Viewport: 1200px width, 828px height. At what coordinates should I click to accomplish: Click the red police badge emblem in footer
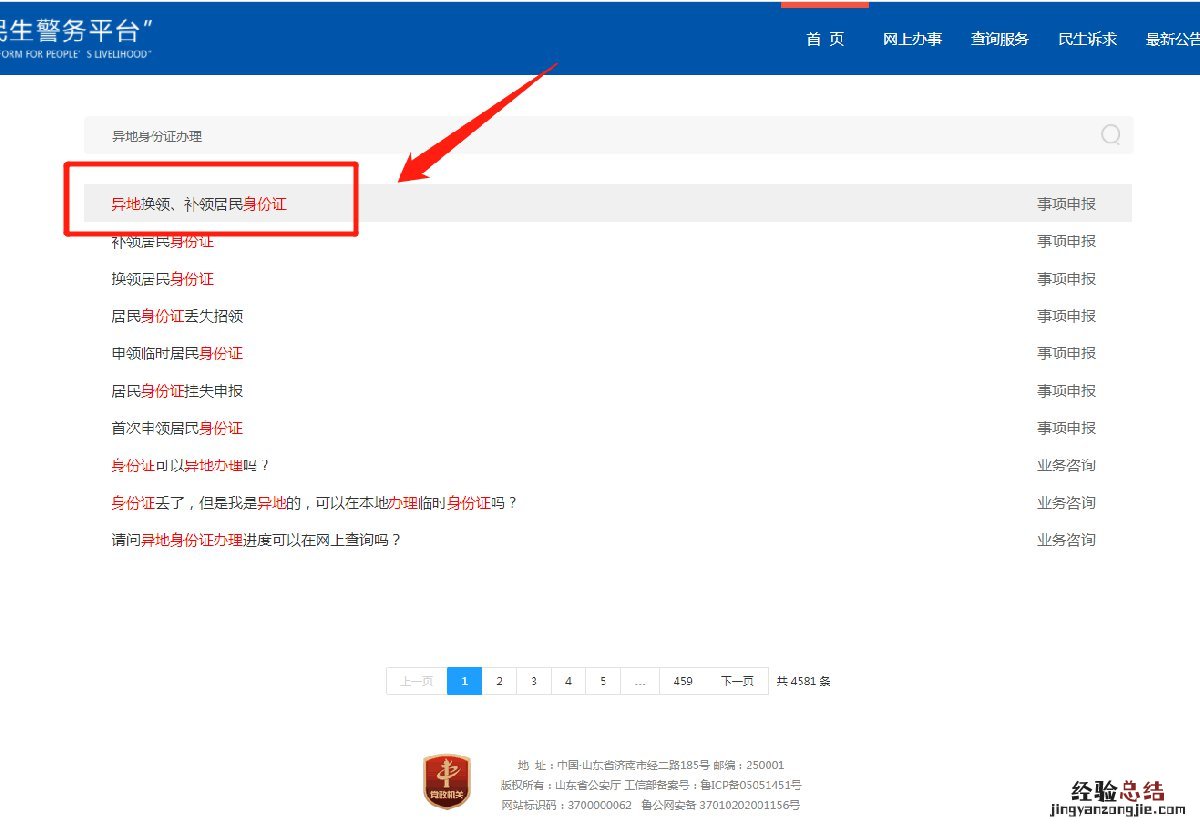point(447,781)
